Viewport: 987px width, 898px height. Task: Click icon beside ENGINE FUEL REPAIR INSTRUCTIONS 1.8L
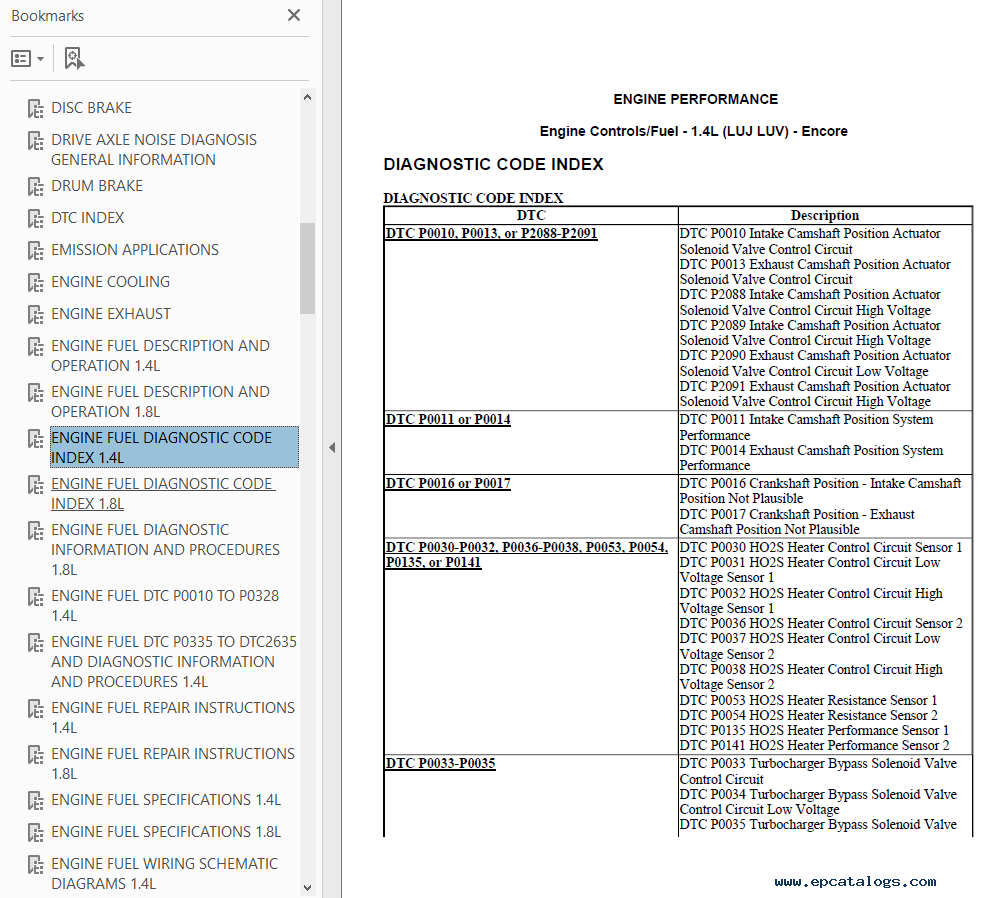35,755
